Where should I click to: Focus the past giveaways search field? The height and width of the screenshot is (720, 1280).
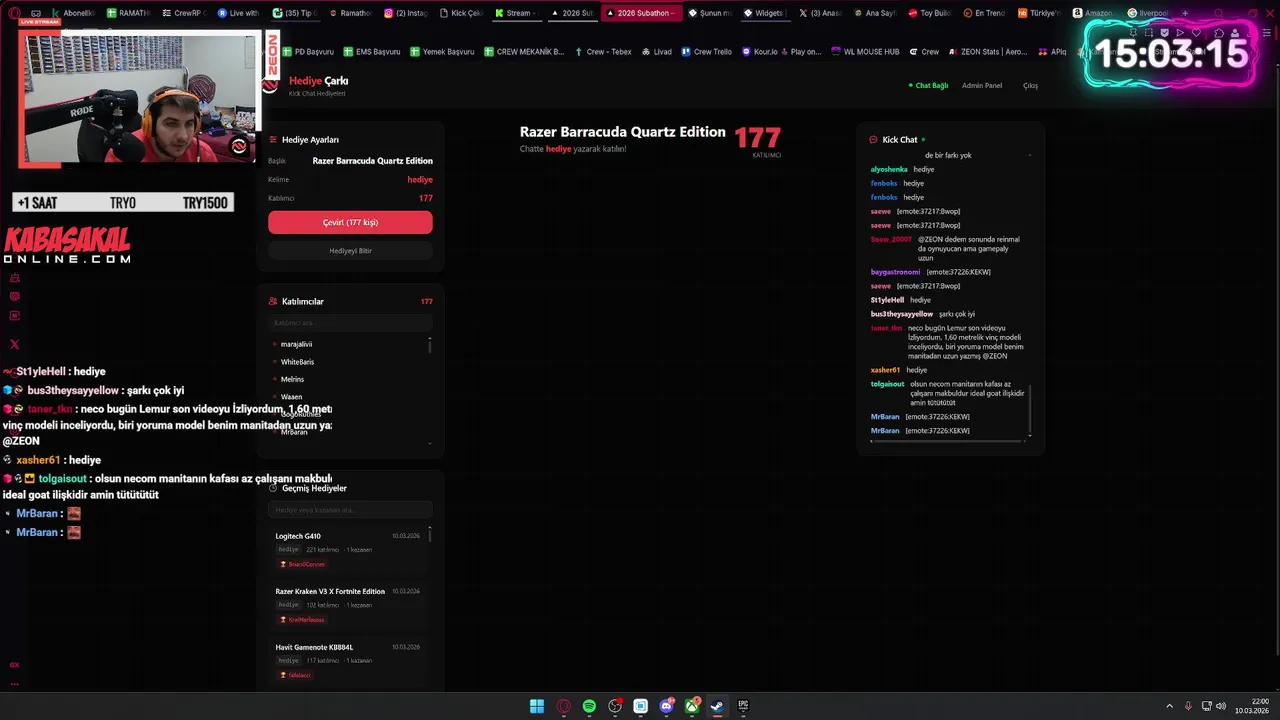[350, 510]
